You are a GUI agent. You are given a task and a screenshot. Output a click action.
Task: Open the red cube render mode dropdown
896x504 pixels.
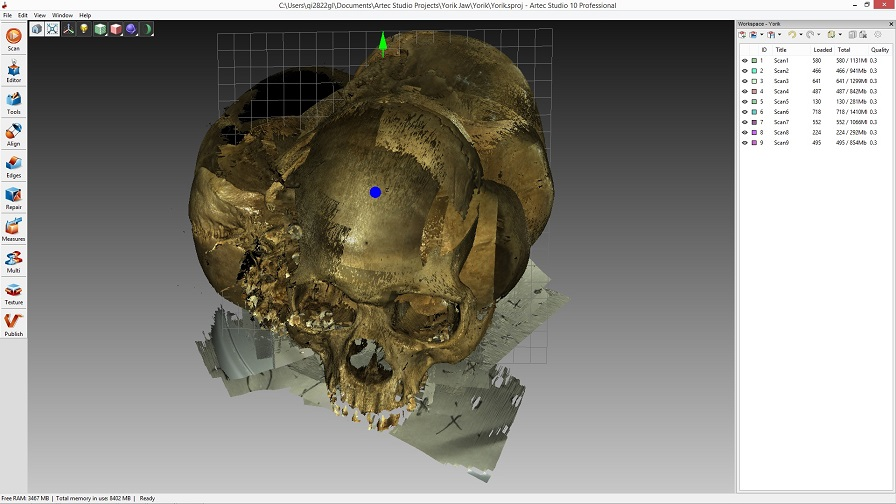(116, 29)
